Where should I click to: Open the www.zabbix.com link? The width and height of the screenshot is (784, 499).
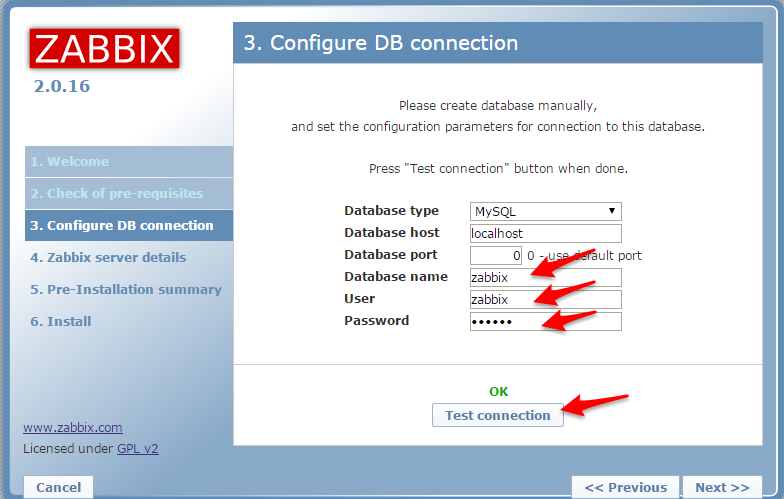(73, 428)
